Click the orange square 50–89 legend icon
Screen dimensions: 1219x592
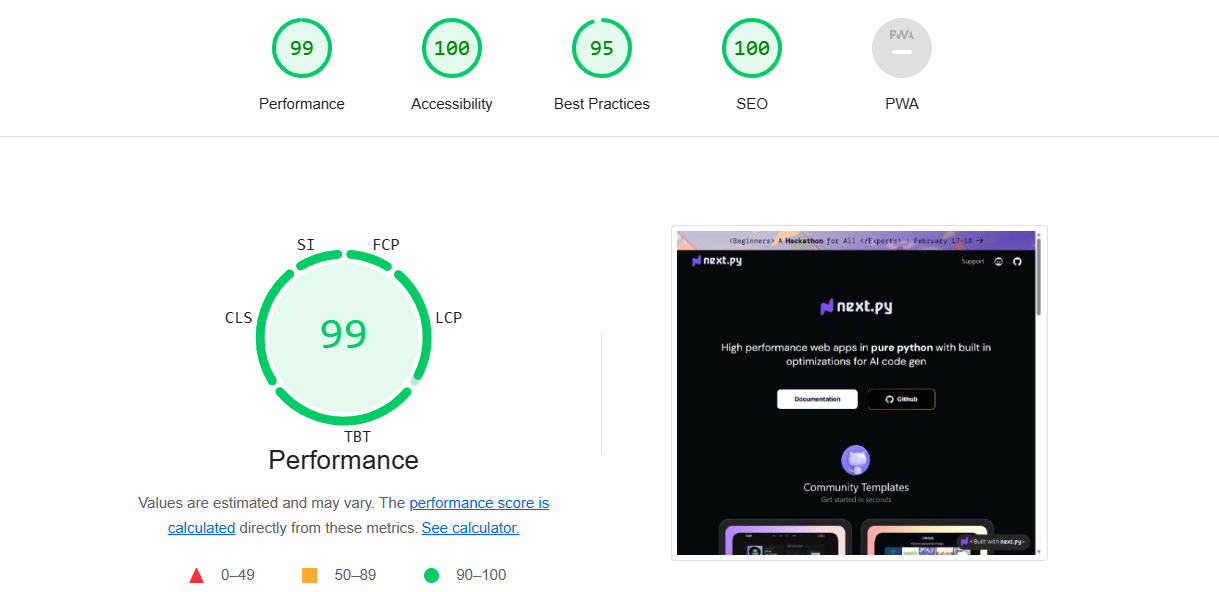(309, 575)
